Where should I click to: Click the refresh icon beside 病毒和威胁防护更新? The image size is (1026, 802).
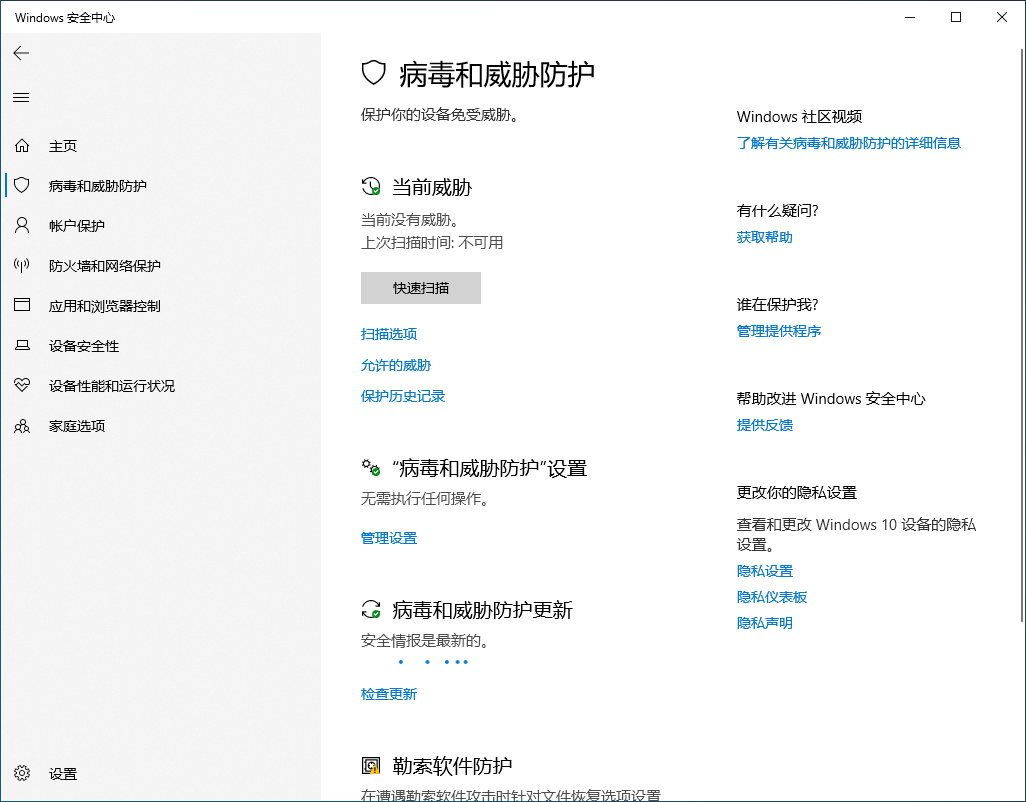(x=371, y=609)
